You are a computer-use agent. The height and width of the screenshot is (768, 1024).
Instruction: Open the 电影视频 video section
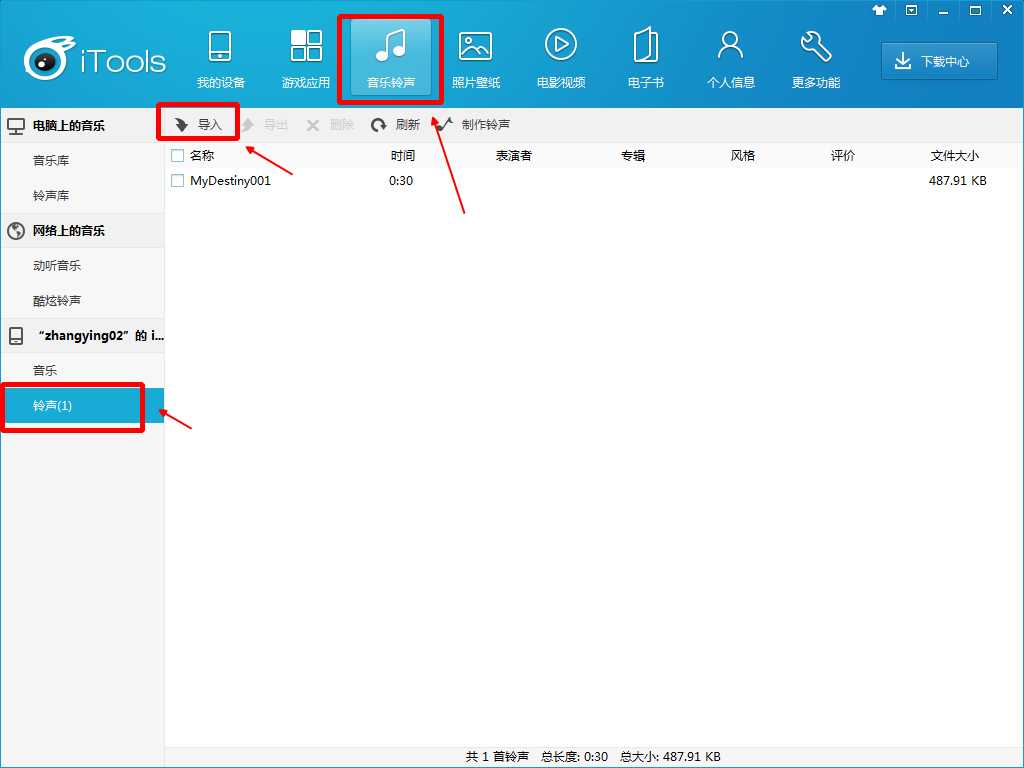click(560, 60)
